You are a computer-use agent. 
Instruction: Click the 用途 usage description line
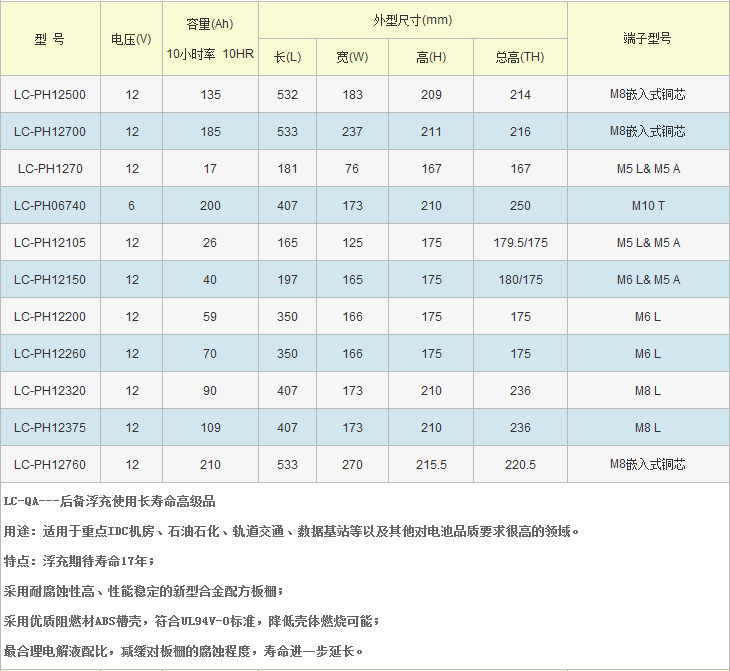click(x=292, y=531)
